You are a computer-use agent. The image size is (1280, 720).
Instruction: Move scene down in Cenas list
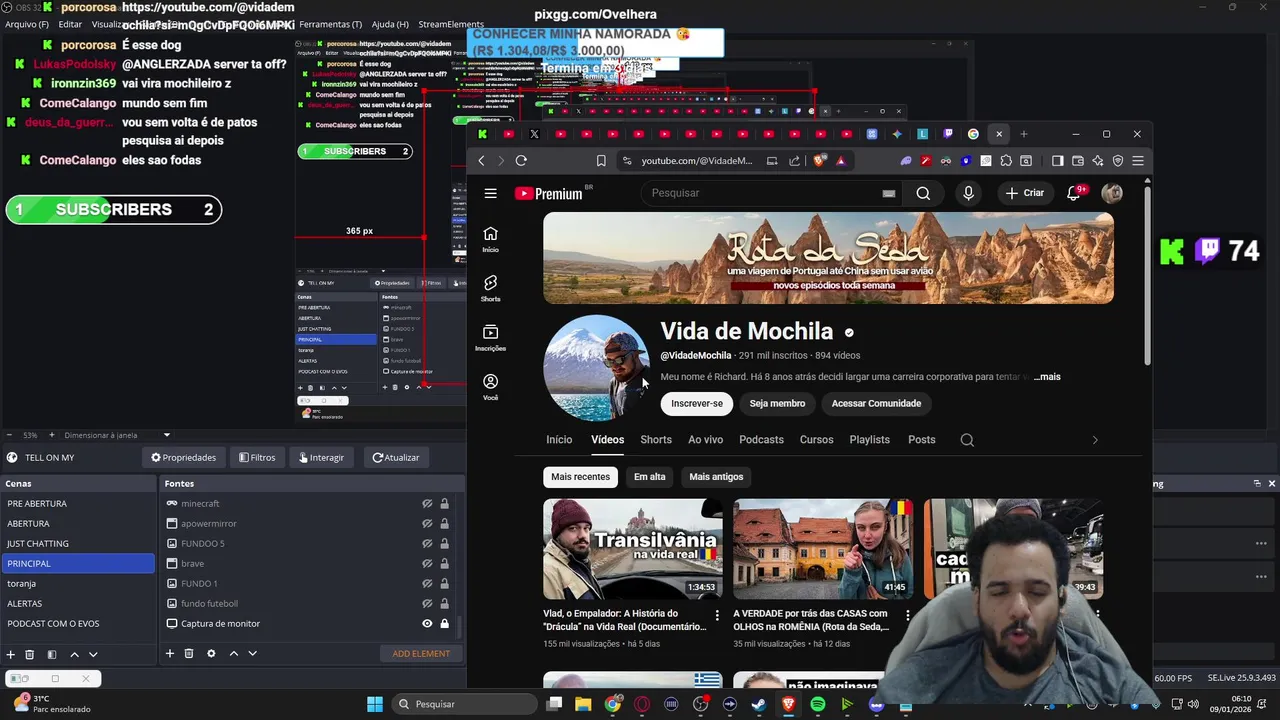pos(93,654)
